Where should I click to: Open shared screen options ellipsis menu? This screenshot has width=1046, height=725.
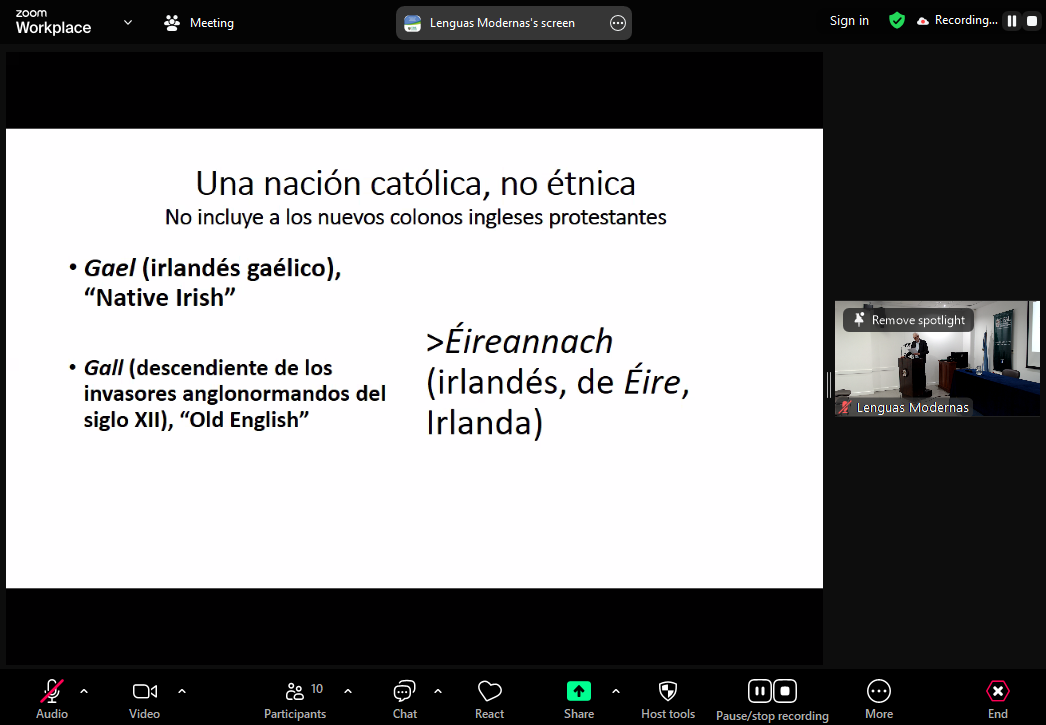(618, 23)
